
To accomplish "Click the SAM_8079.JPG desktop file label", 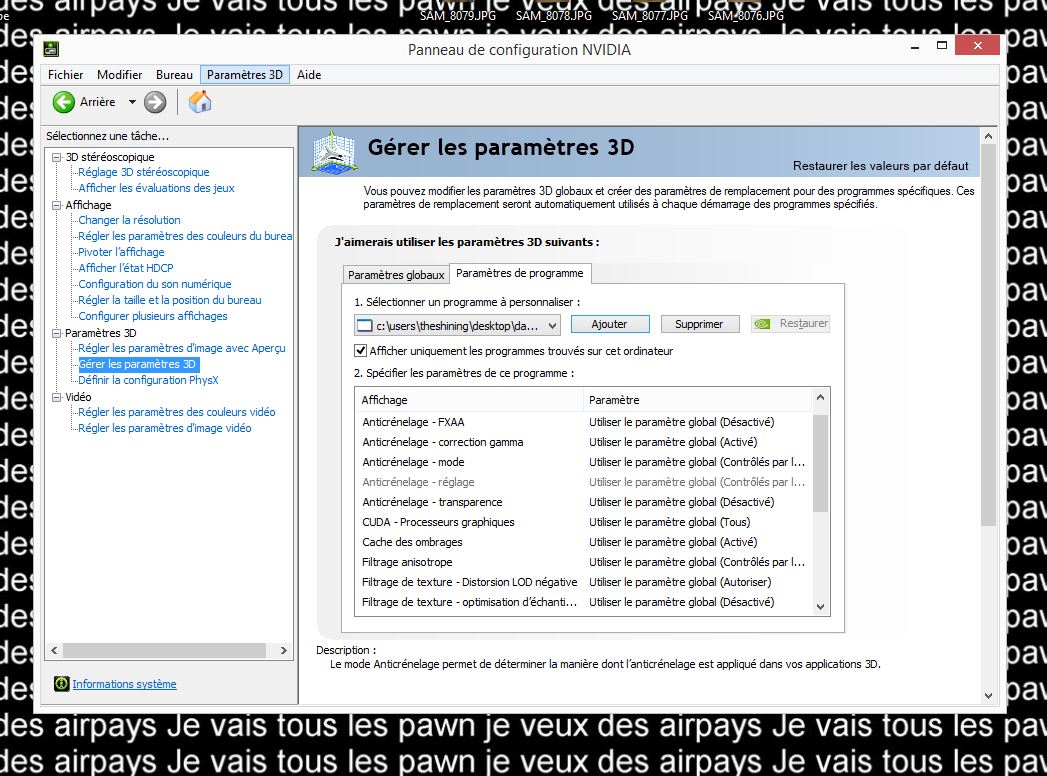I will [x=457, y=15].
